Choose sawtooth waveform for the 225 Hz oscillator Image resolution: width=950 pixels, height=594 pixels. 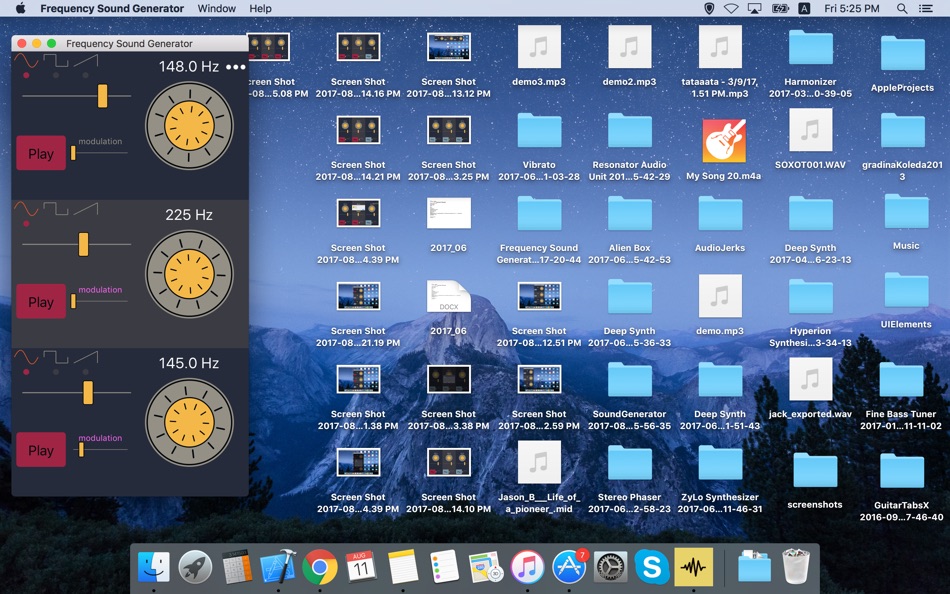86,210
